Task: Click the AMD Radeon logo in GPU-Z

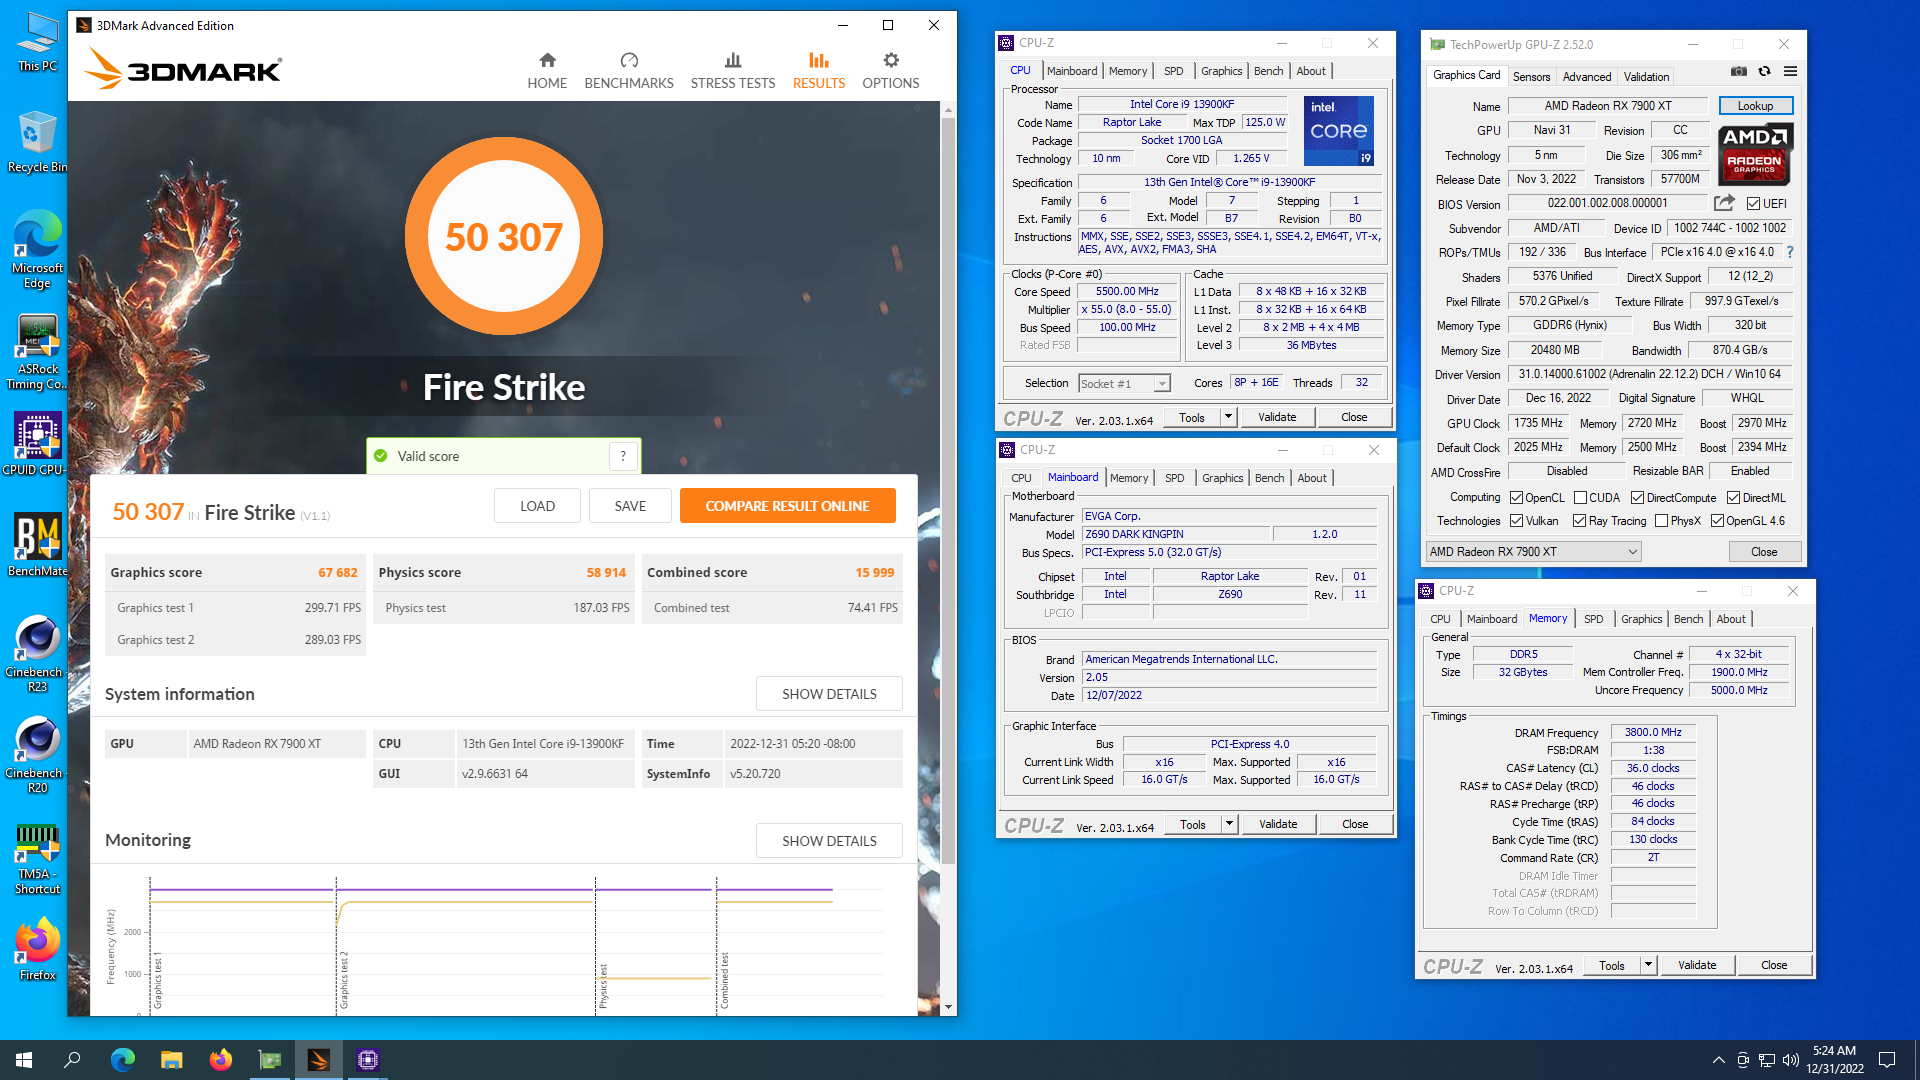Action: pyautogui.click(x=1755, y=153)
